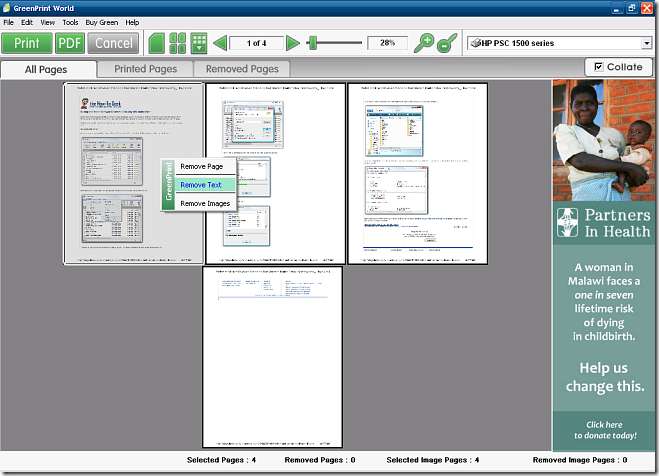This screenshot has height=476, width=659.
Task: Click the 28% zoom percentage field
Action: [x=386, y=43]
